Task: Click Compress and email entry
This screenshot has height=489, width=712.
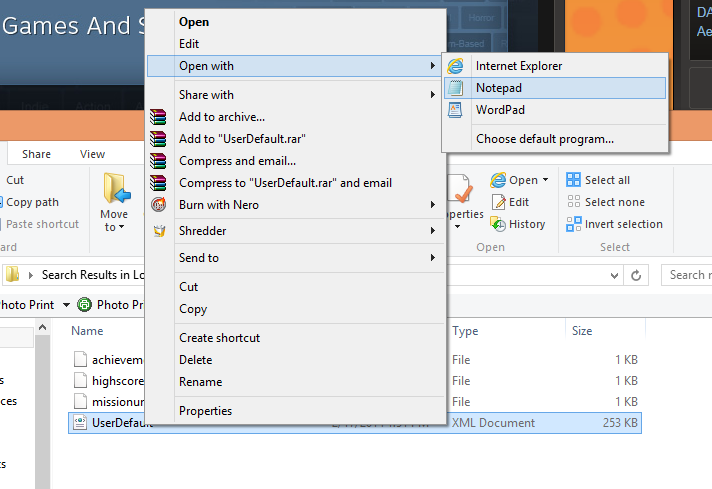Action: tap(295, 161)
